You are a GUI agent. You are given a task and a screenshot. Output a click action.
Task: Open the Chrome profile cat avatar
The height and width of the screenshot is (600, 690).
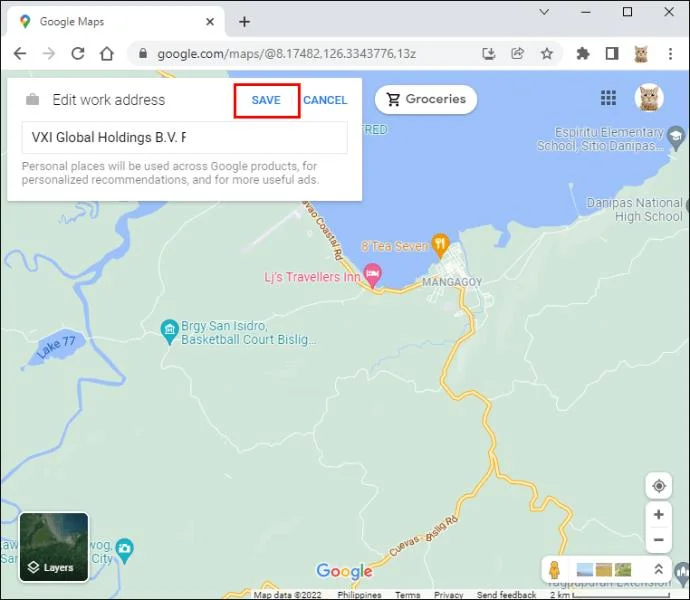click(641, 54)
